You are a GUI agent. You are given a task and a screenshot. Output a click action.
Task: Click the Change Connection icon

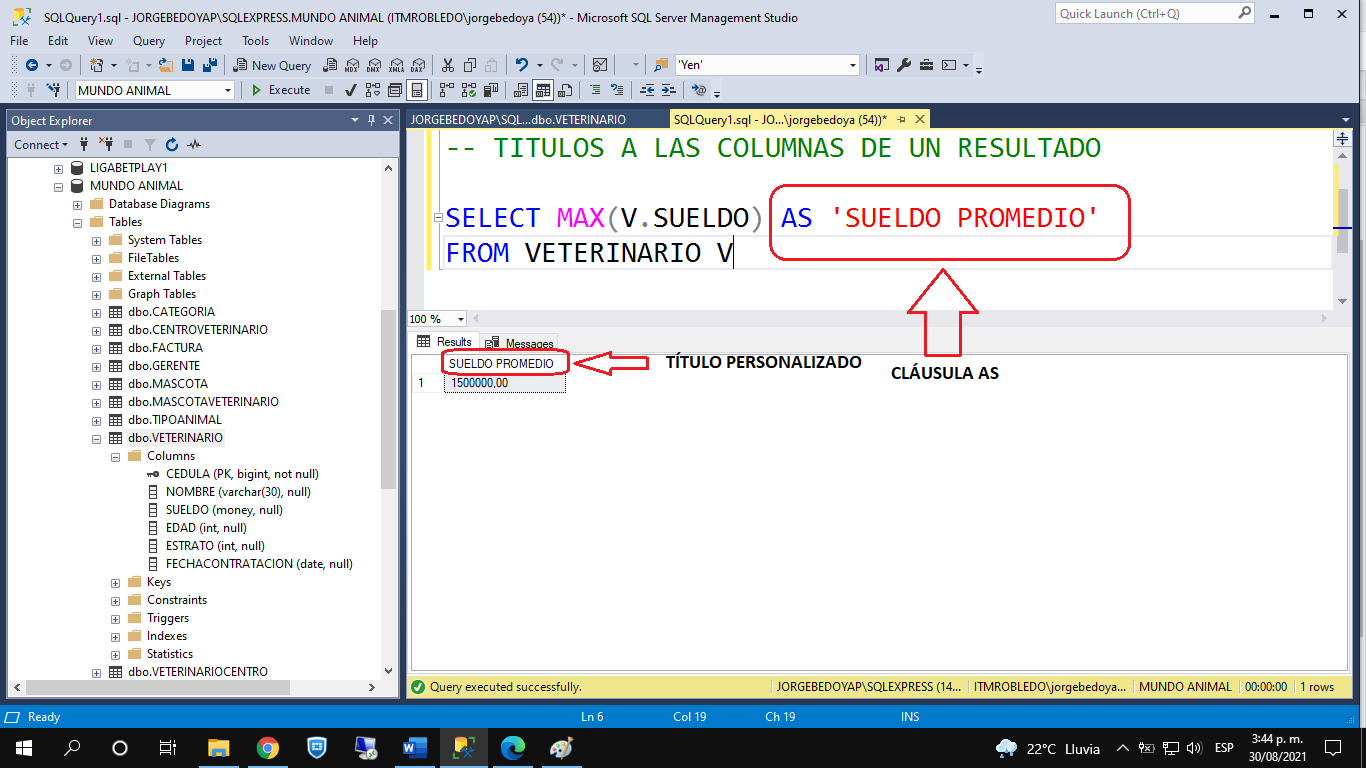point(53,90)
